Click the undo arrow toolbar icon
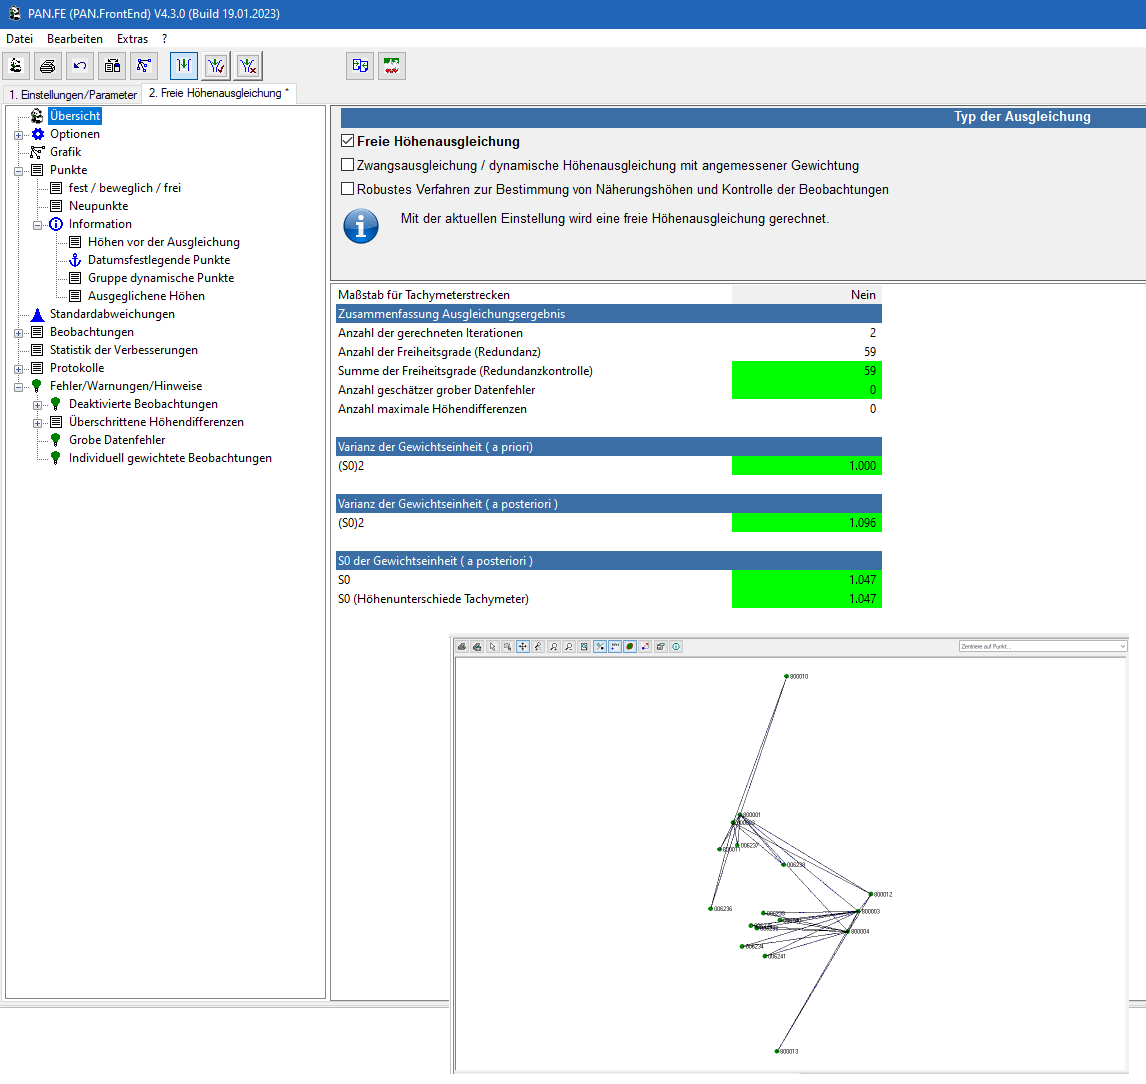Image resolution: width=1146 pixels, height=1084 pixels. 80,66
